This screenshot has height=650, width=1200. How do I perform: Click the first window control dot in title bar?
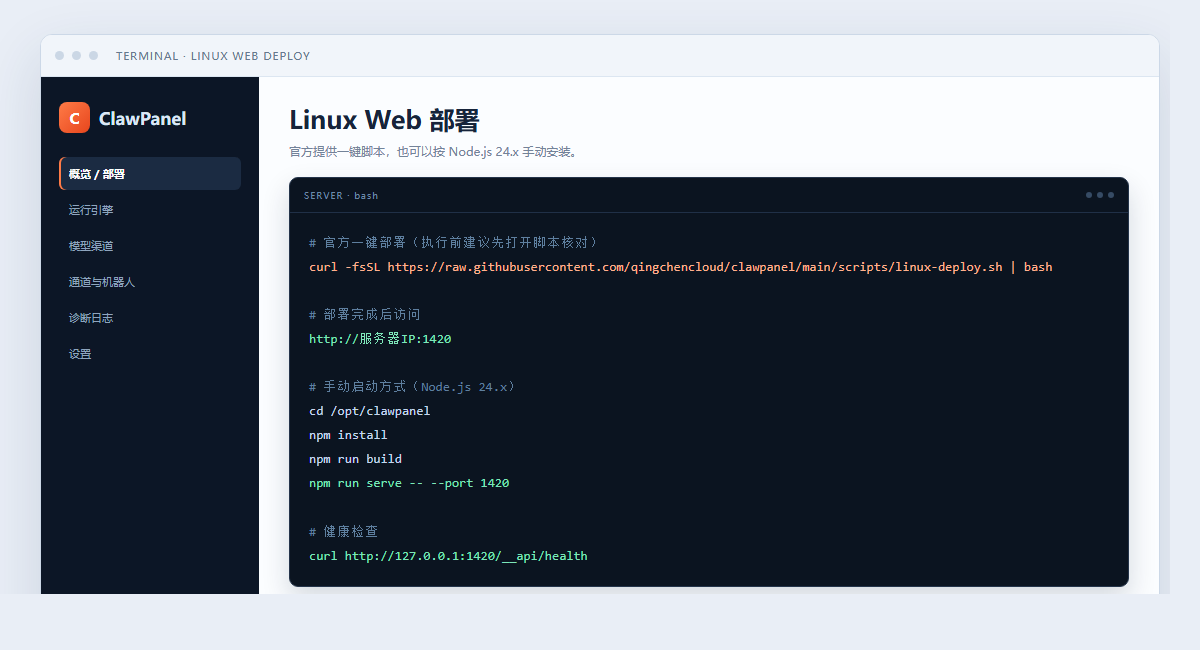tap(60, 56)
